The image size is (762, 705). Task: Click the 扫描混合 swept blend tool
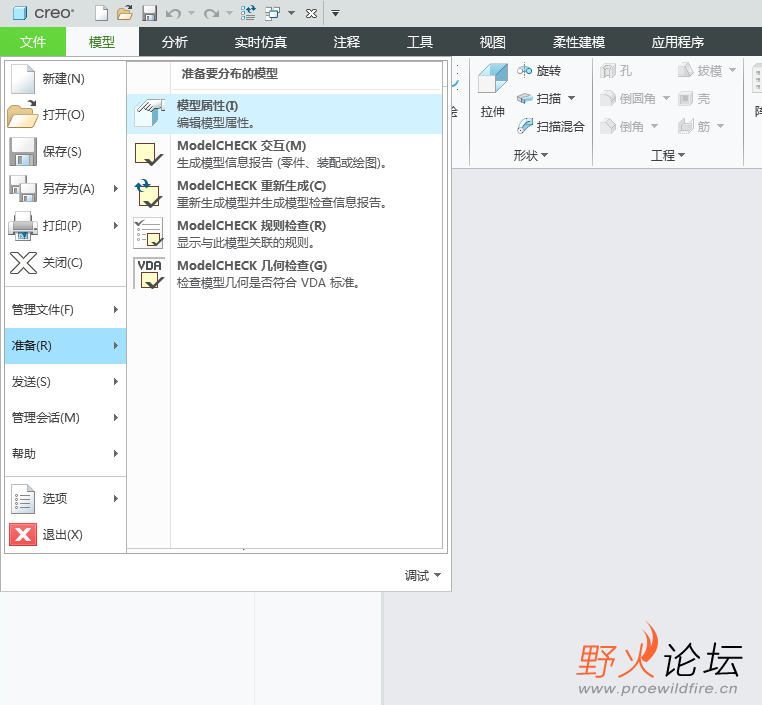tap(551, 126)
